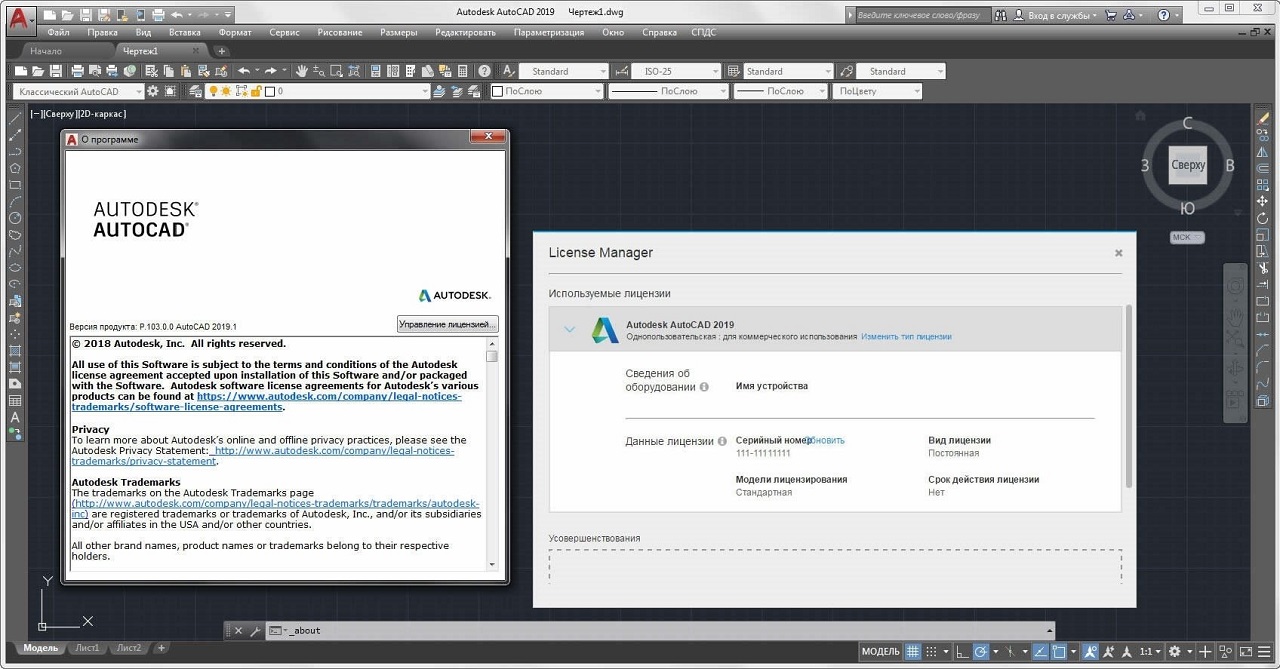Toggle the drawing grid display
The width and height of the screenshot is (1280, 669).
tap(912, 651)
